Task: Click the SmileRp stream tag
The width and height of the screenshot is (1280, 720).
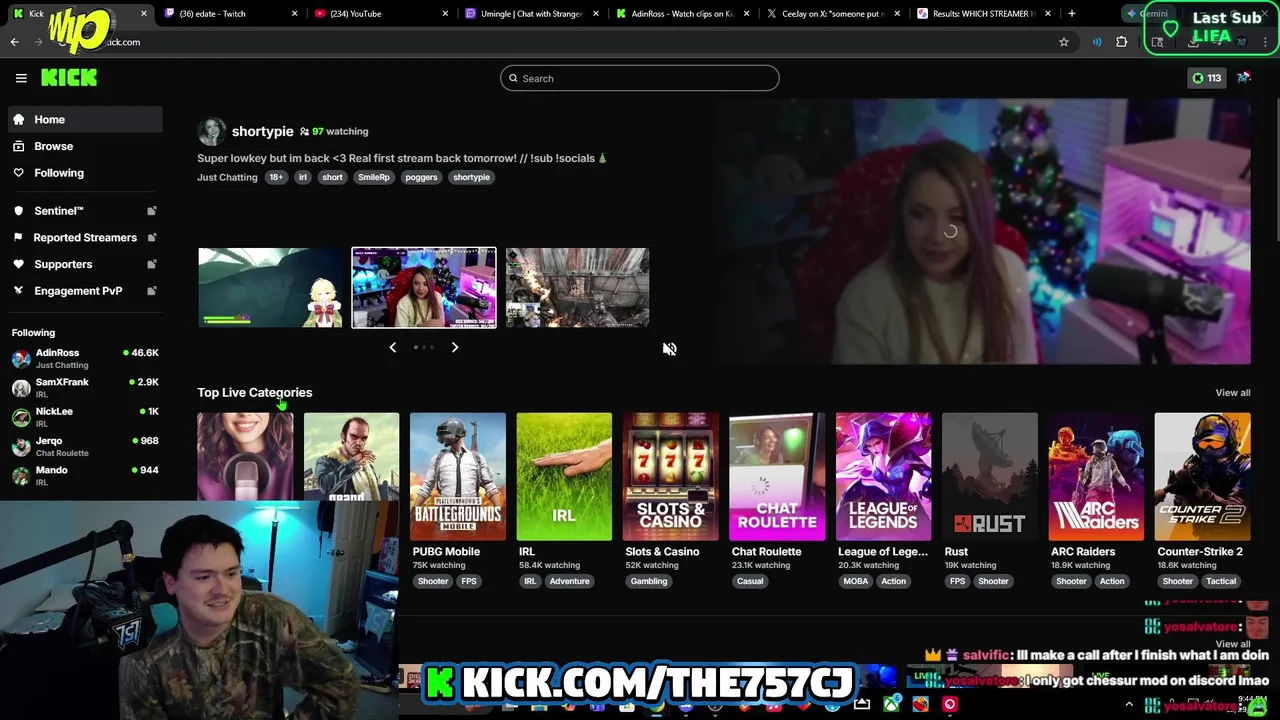Action: click(374, 177)
